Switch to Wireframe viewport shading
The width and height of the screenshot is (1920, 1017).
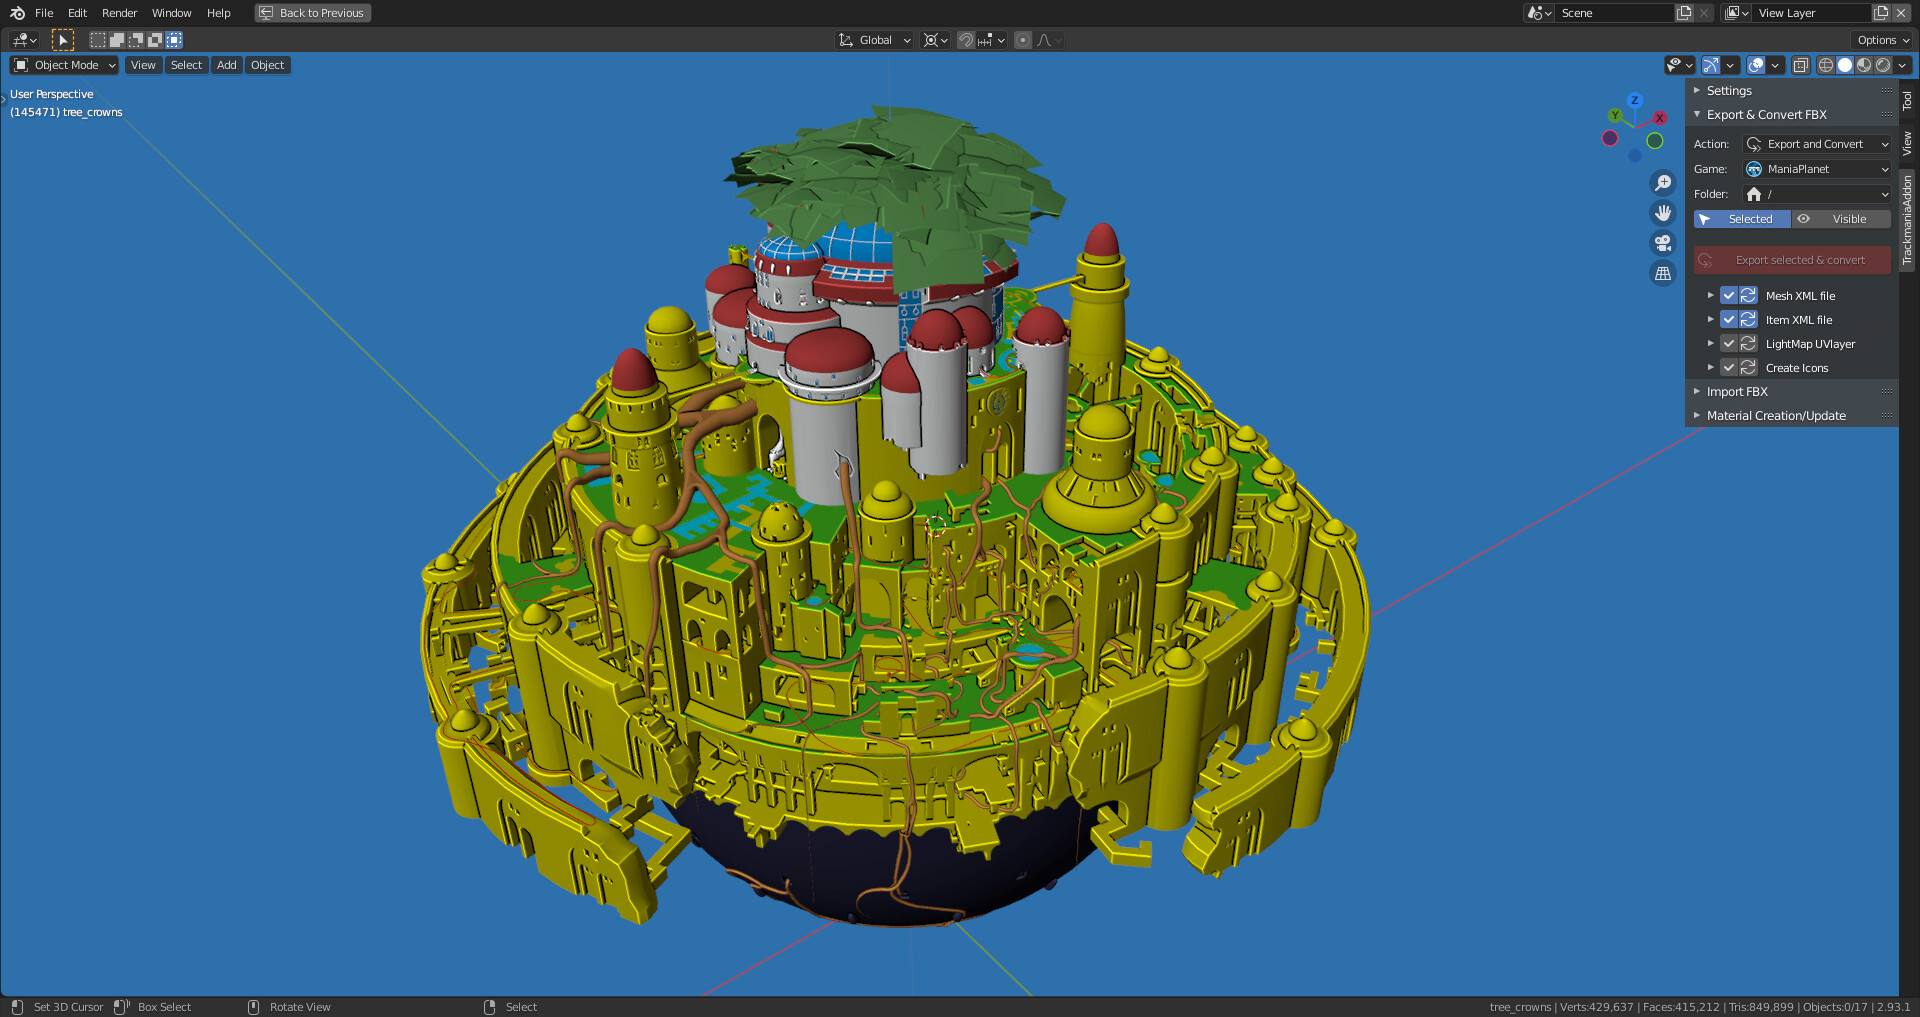pyautogui.click(x=1826, y=65)
